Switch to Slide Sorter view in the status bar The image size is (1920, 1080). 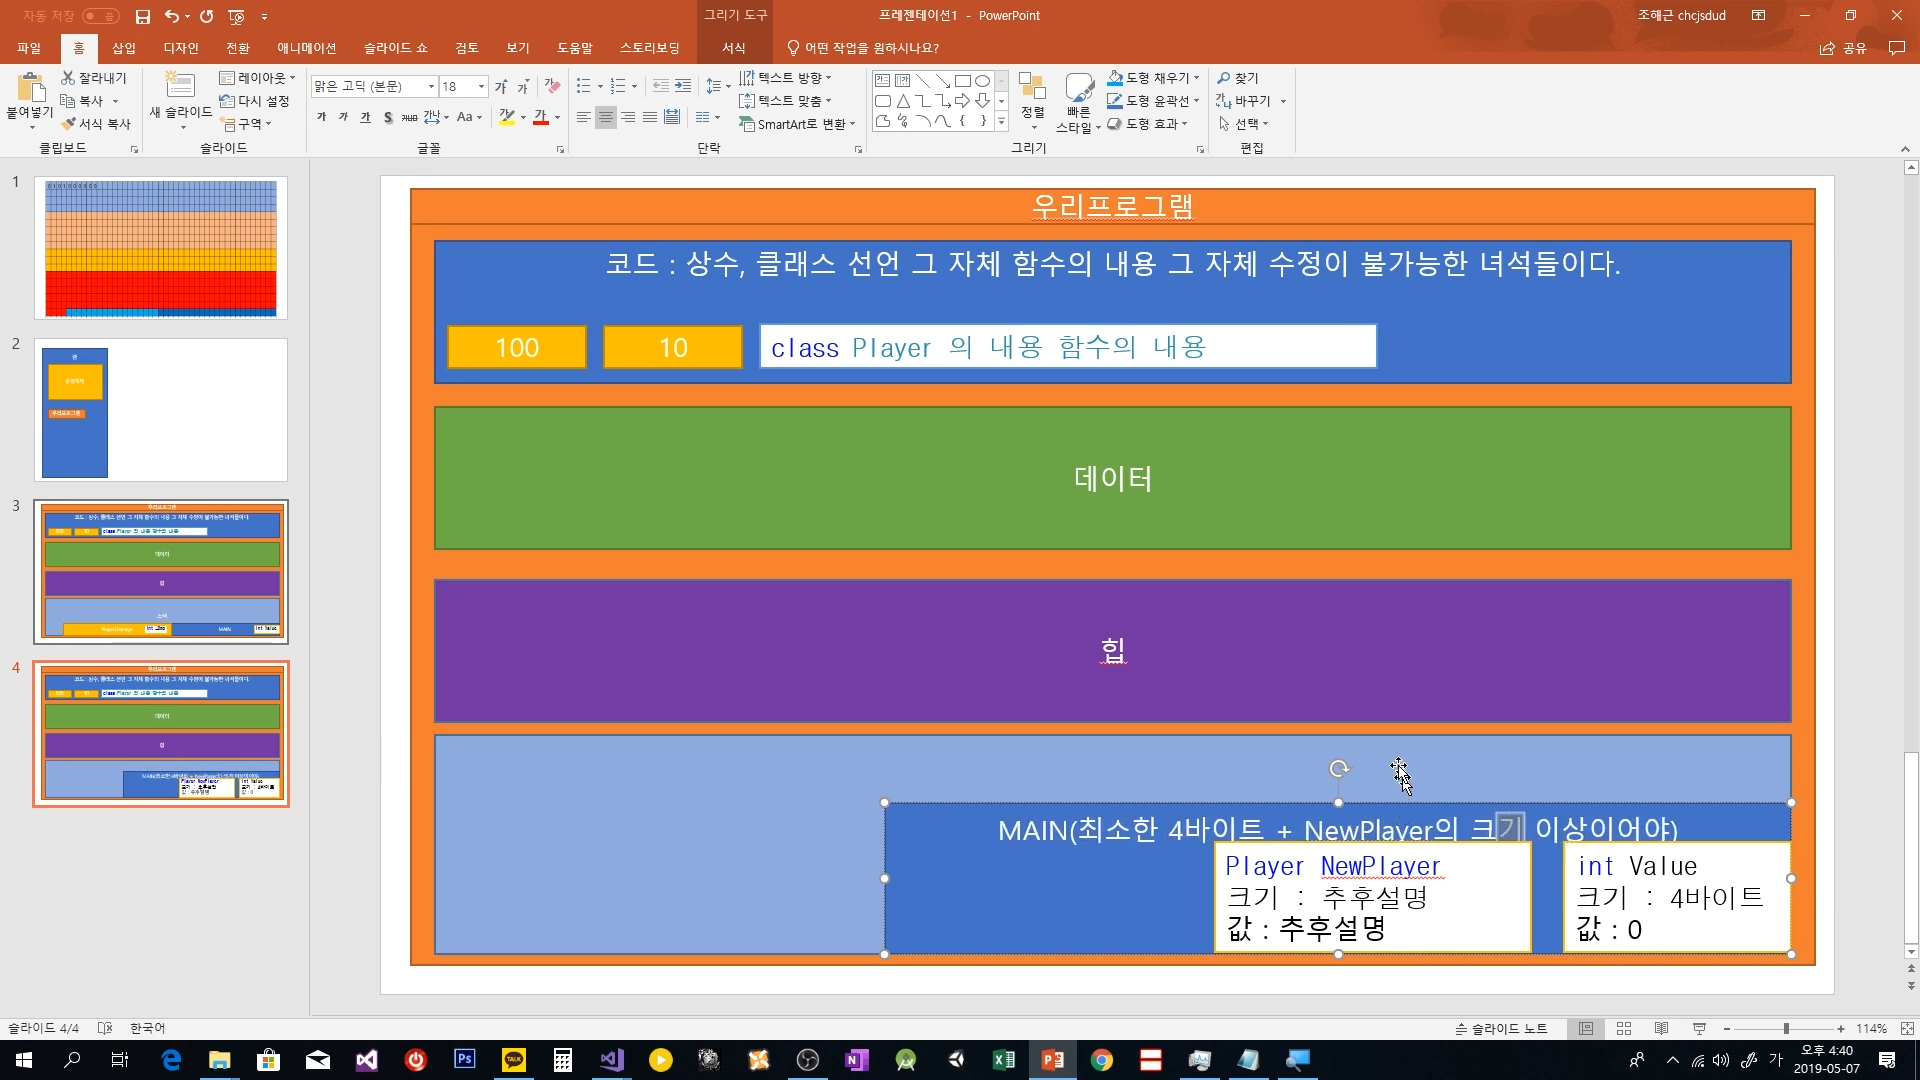click(1624, 1028)
